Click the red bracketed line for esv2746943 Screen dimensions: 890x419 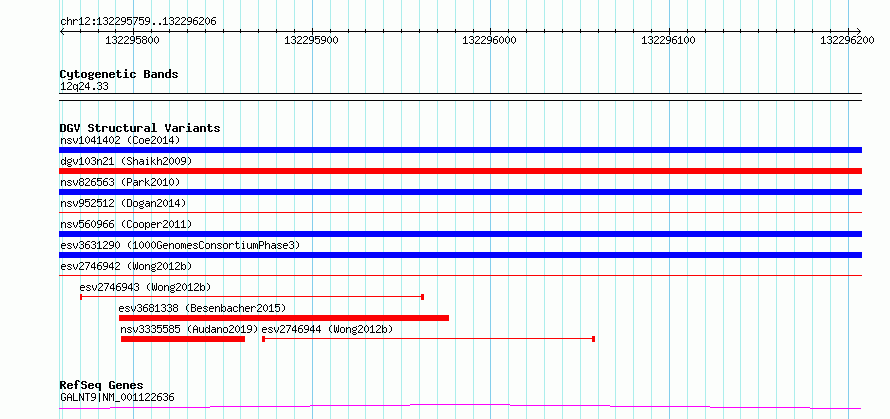pyautogui.click(x=252, y=297)
